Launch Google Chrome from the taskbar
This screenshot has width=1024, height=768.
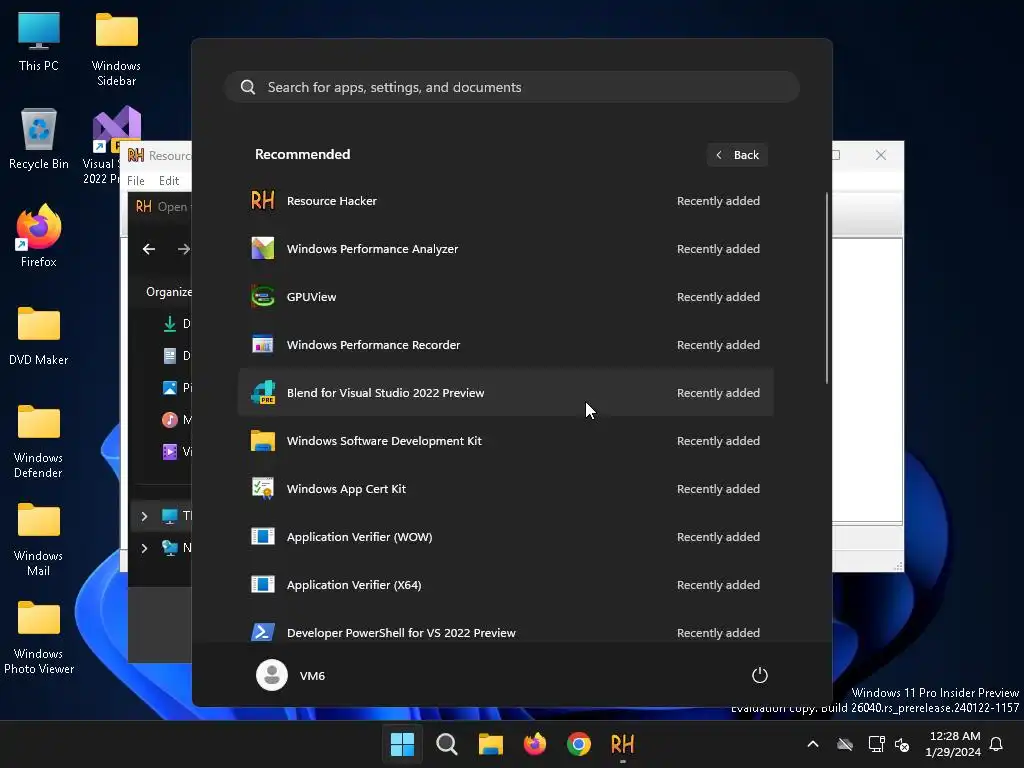pos(579,744)
